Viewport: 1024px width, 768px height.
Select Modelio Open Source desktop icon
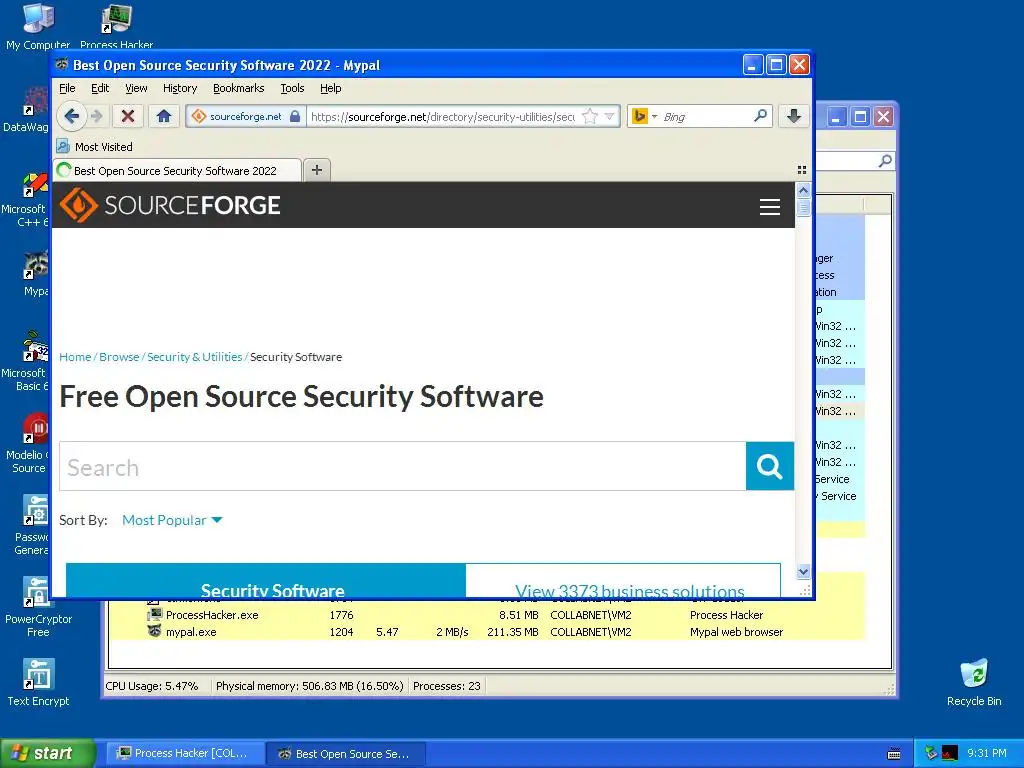[x=29, y=444]
